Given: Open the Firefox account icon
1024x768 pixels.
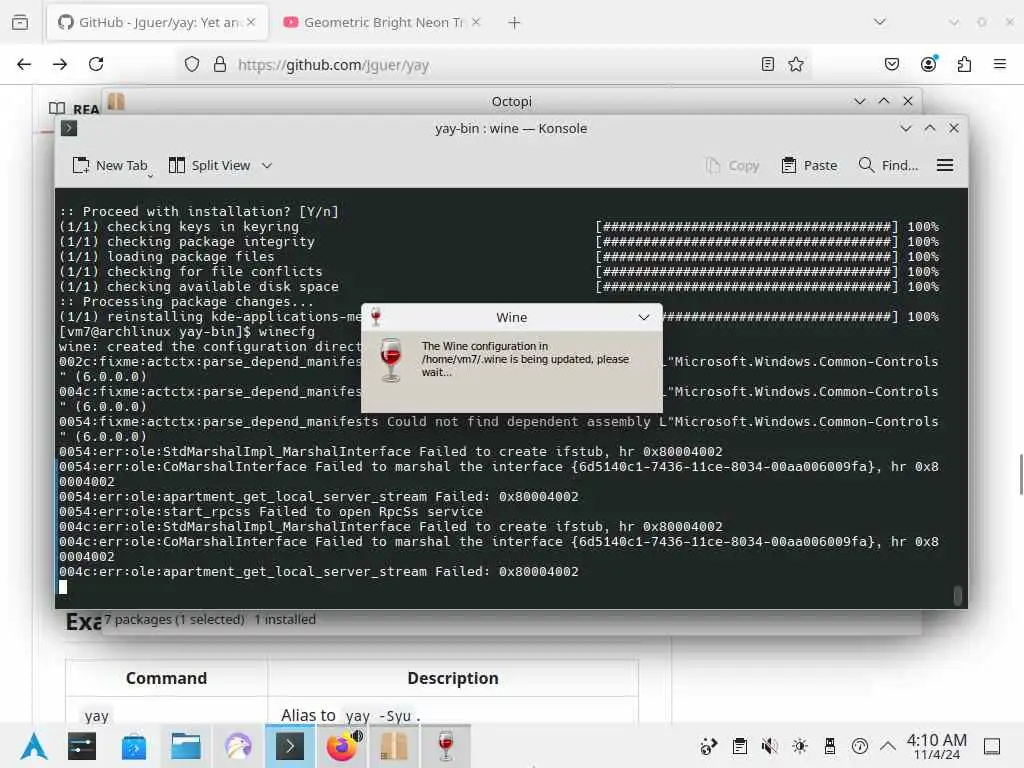Looking at the screenshot, I should [x=928, y=64].
